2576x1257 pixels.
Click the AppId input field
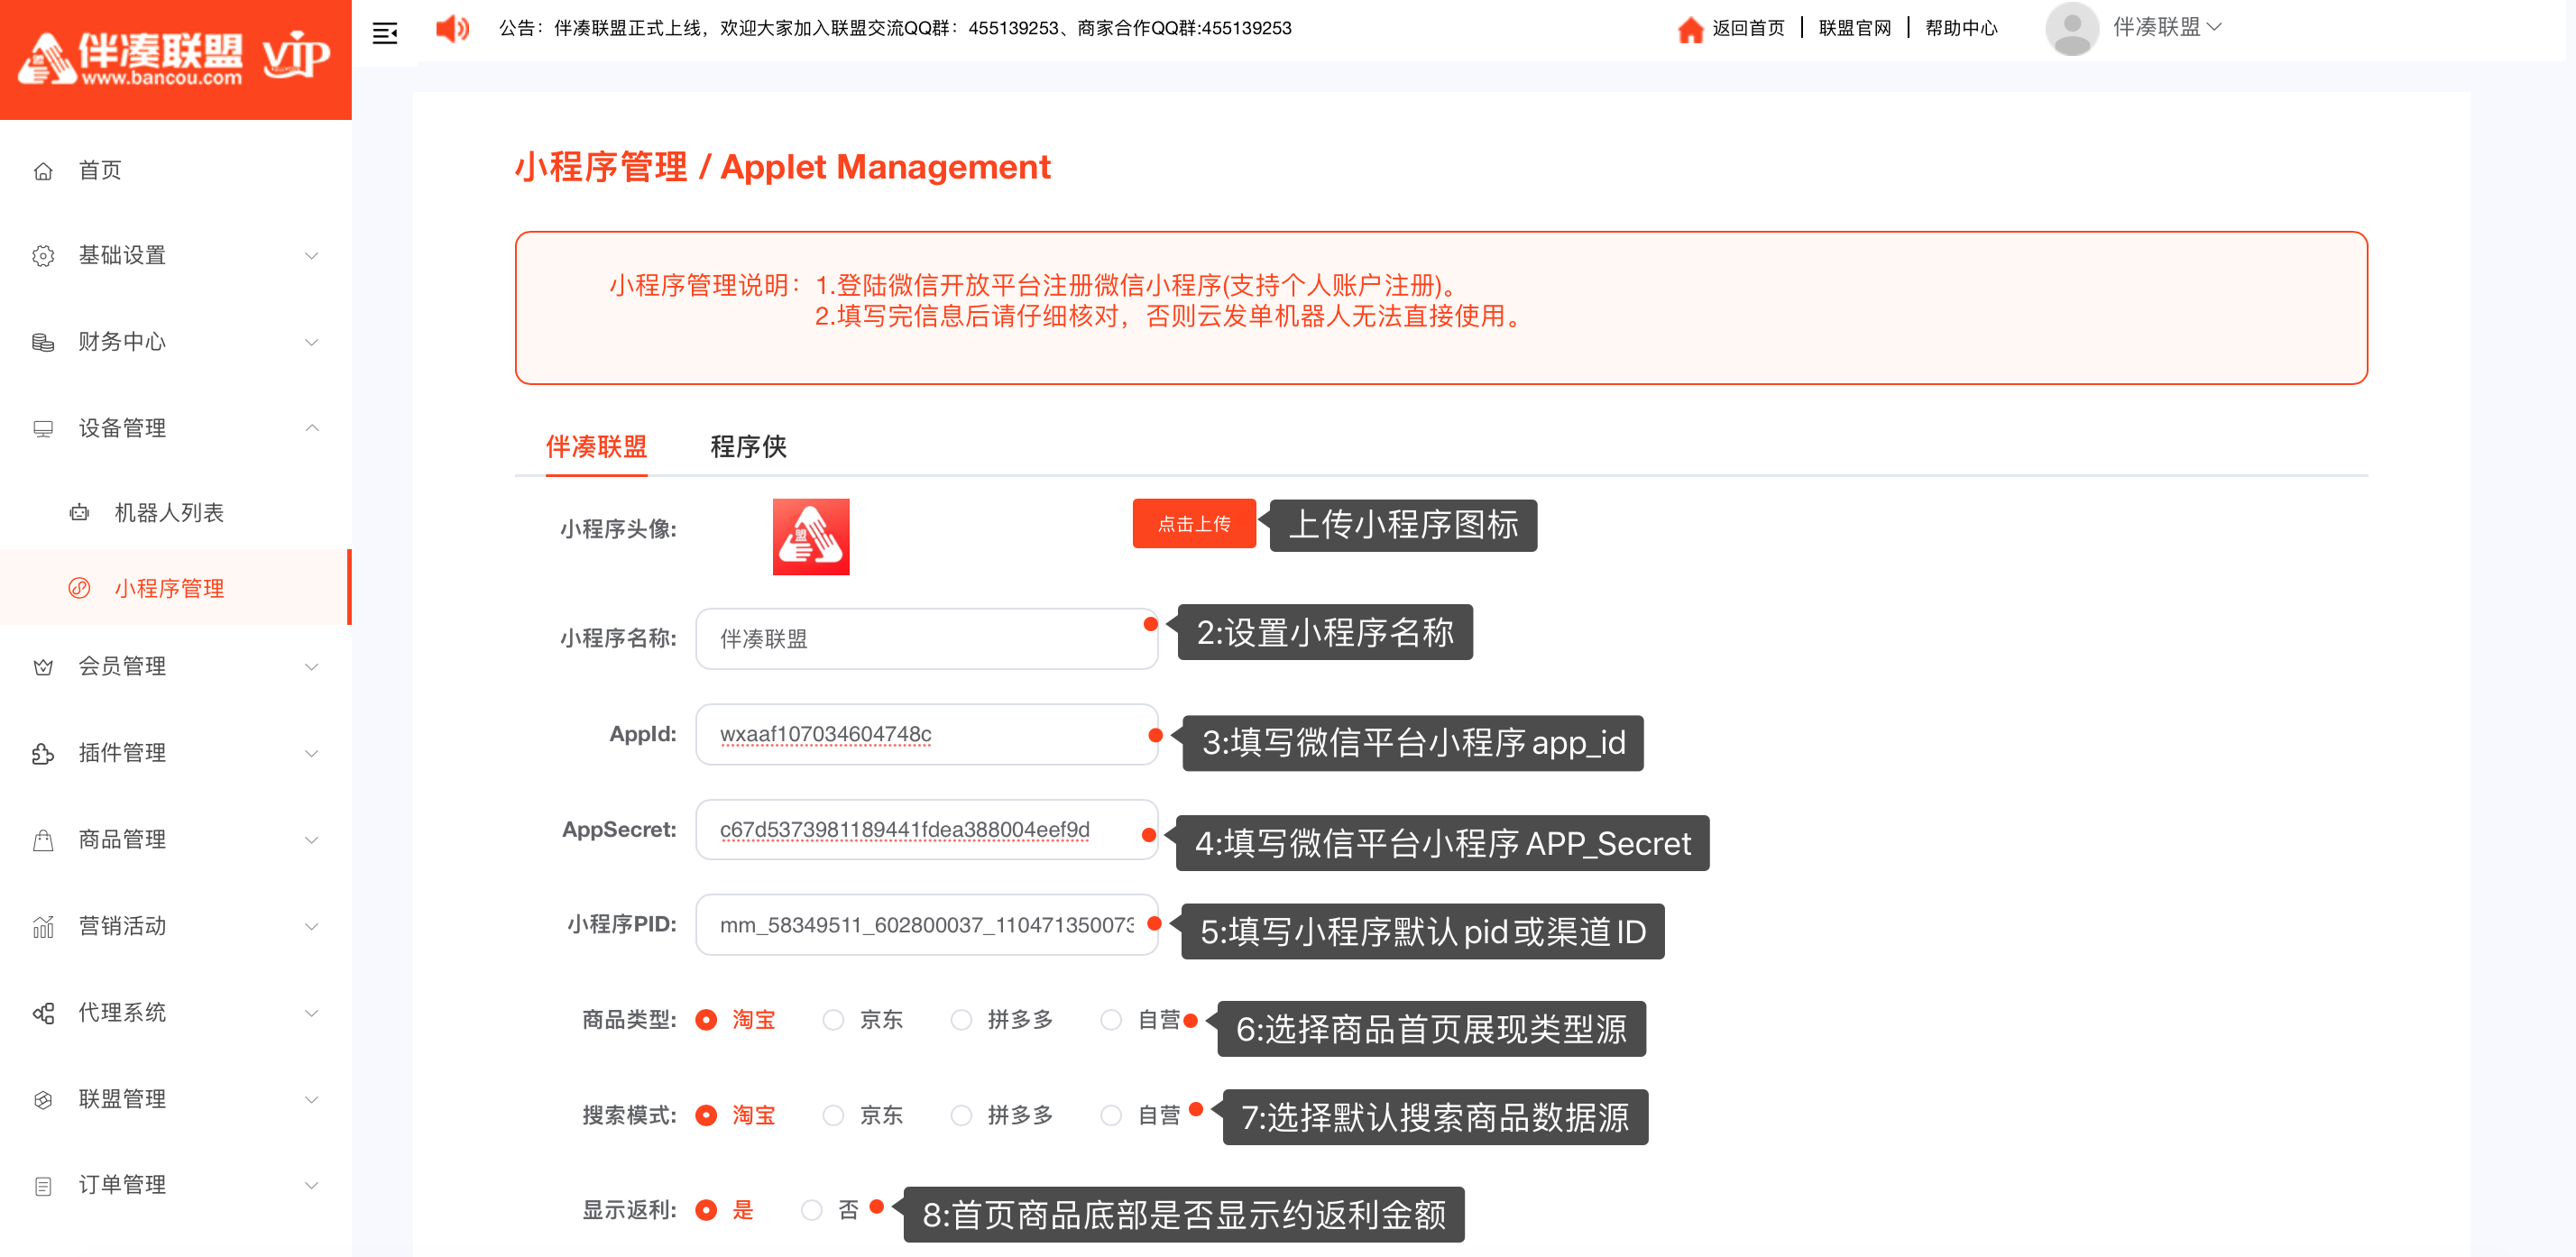click(x=926, y=734)
